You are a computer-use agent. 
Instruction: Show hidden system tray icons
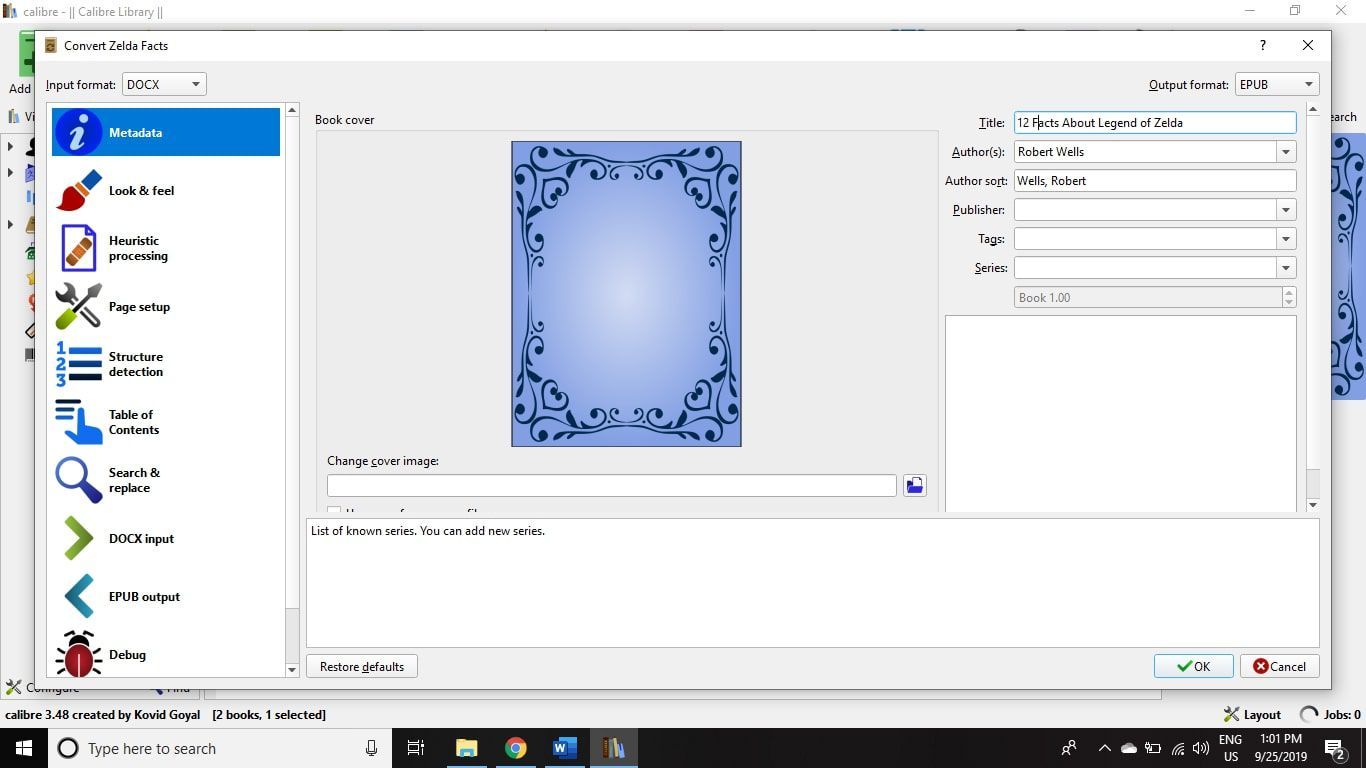pos(1104,748)
